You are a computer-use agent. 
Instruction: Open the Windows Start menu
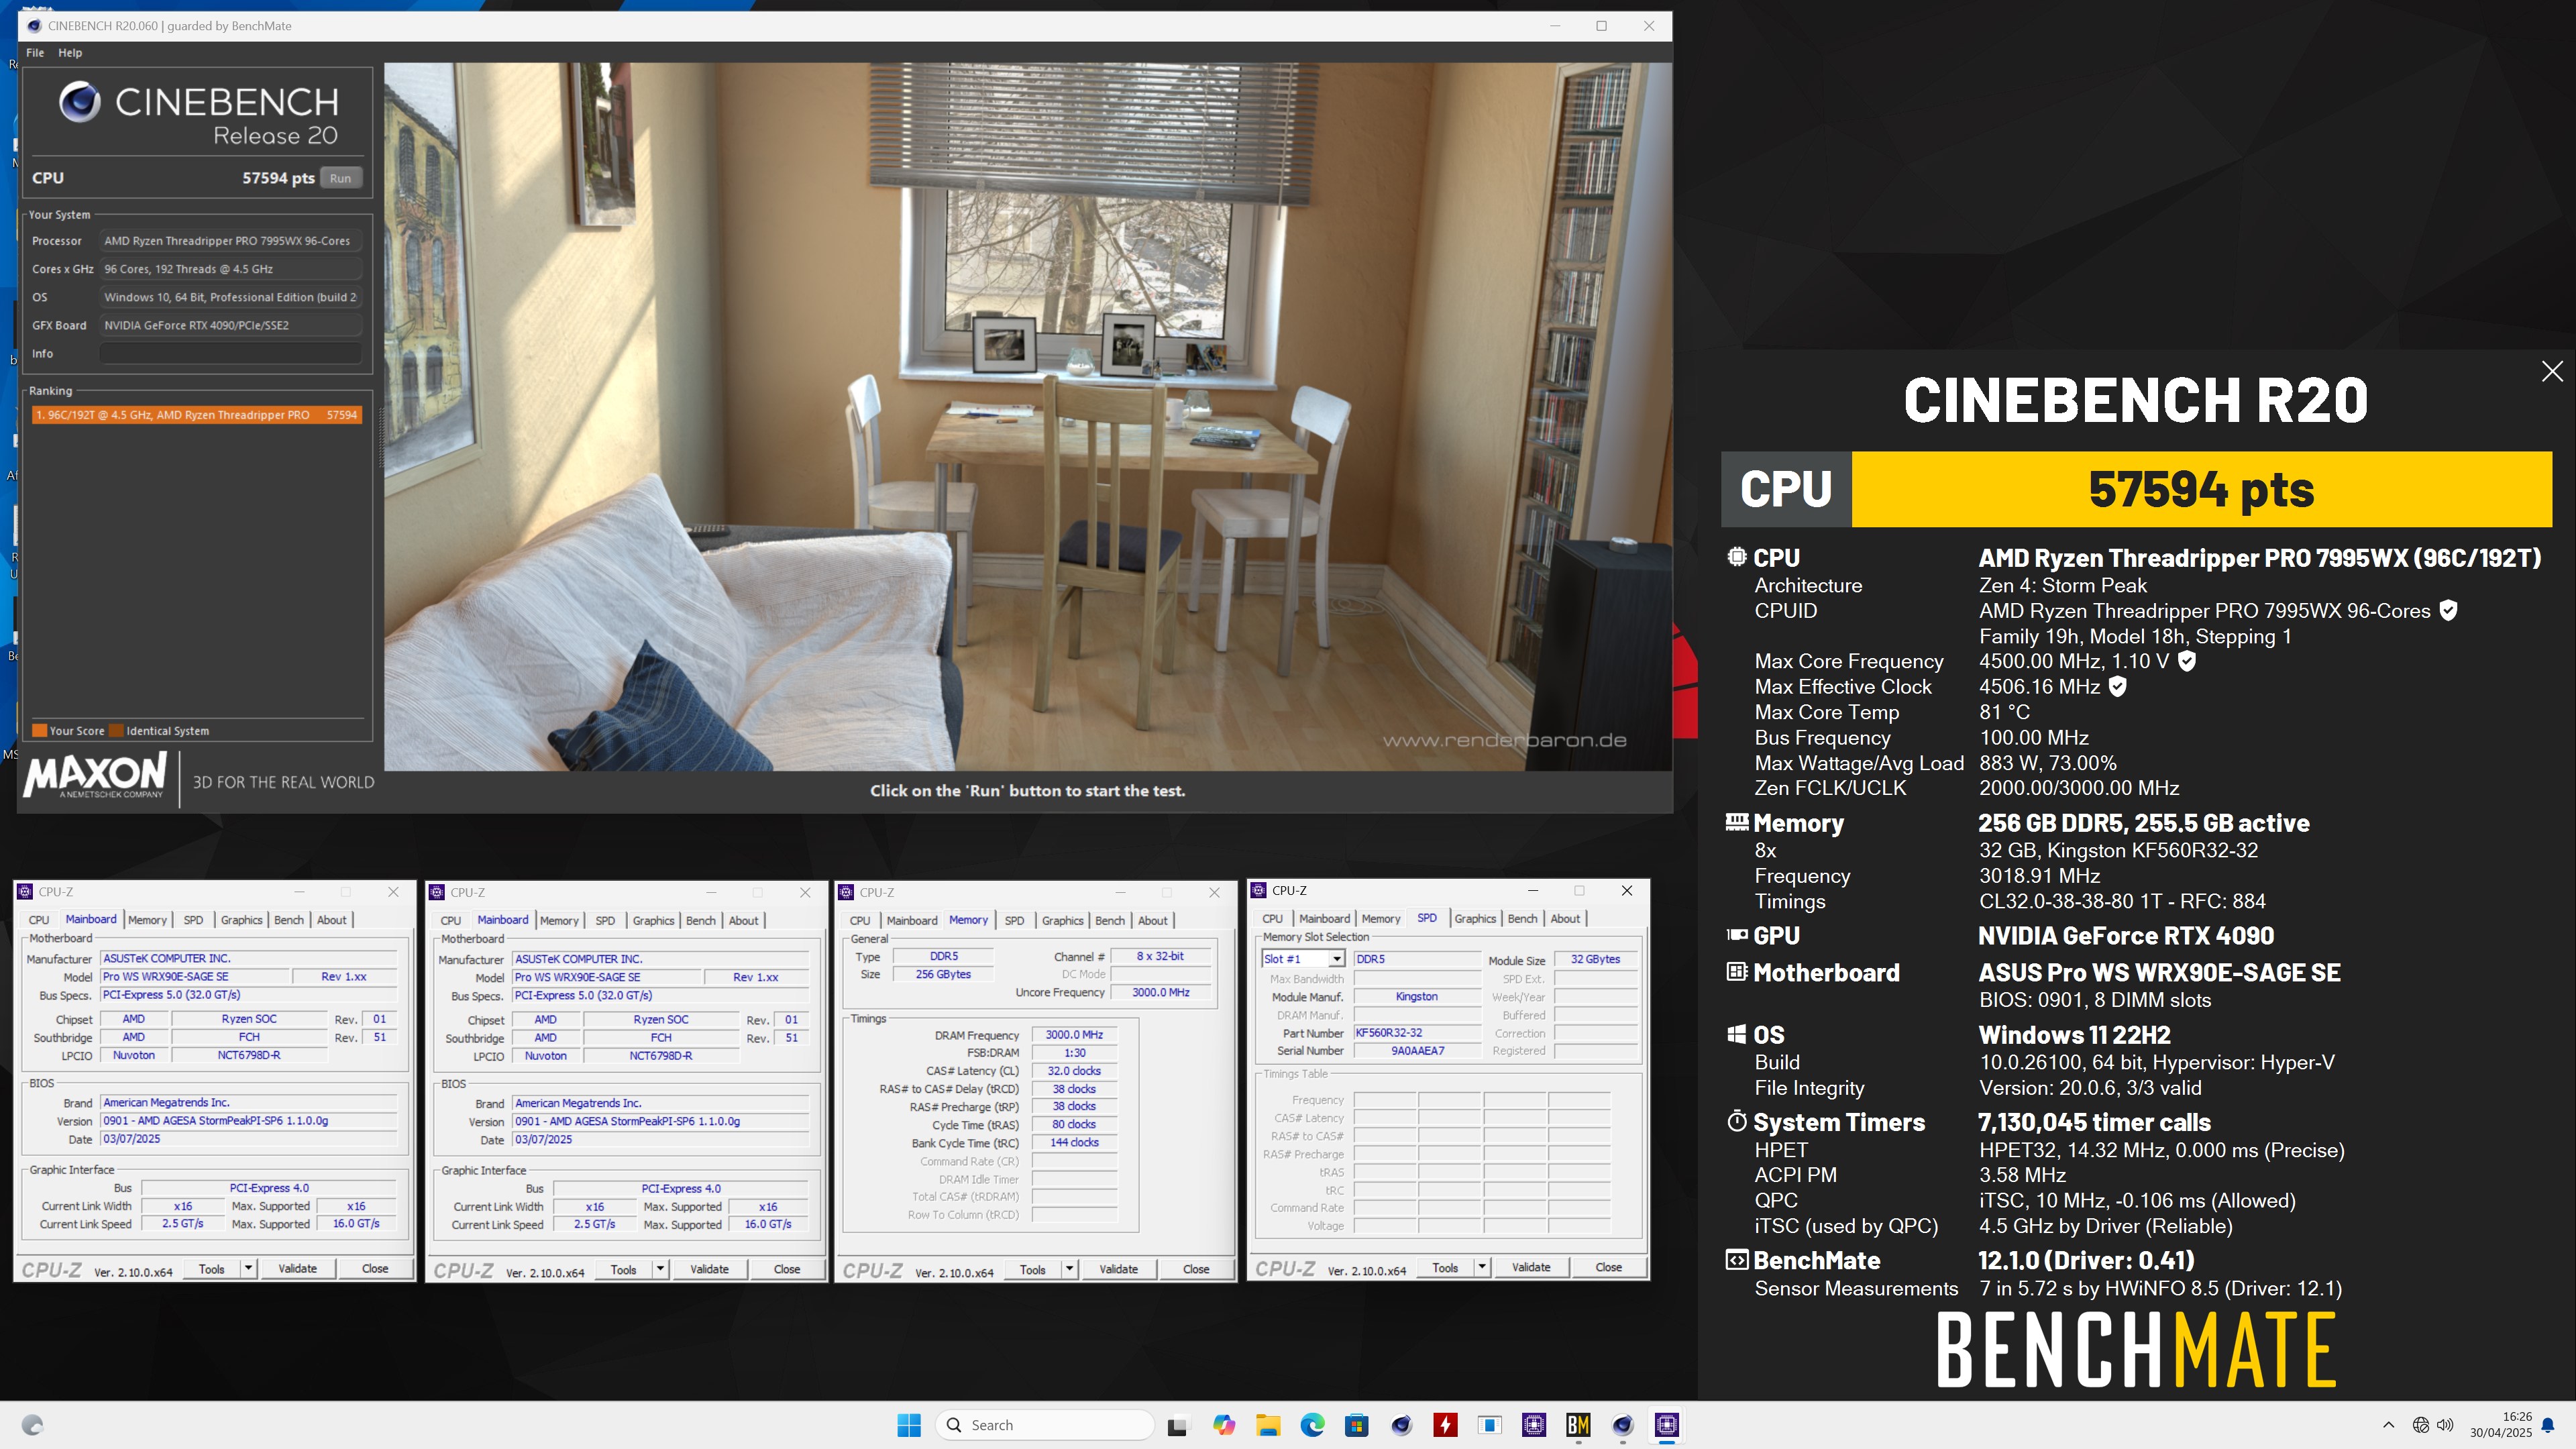click(909, 1425)
